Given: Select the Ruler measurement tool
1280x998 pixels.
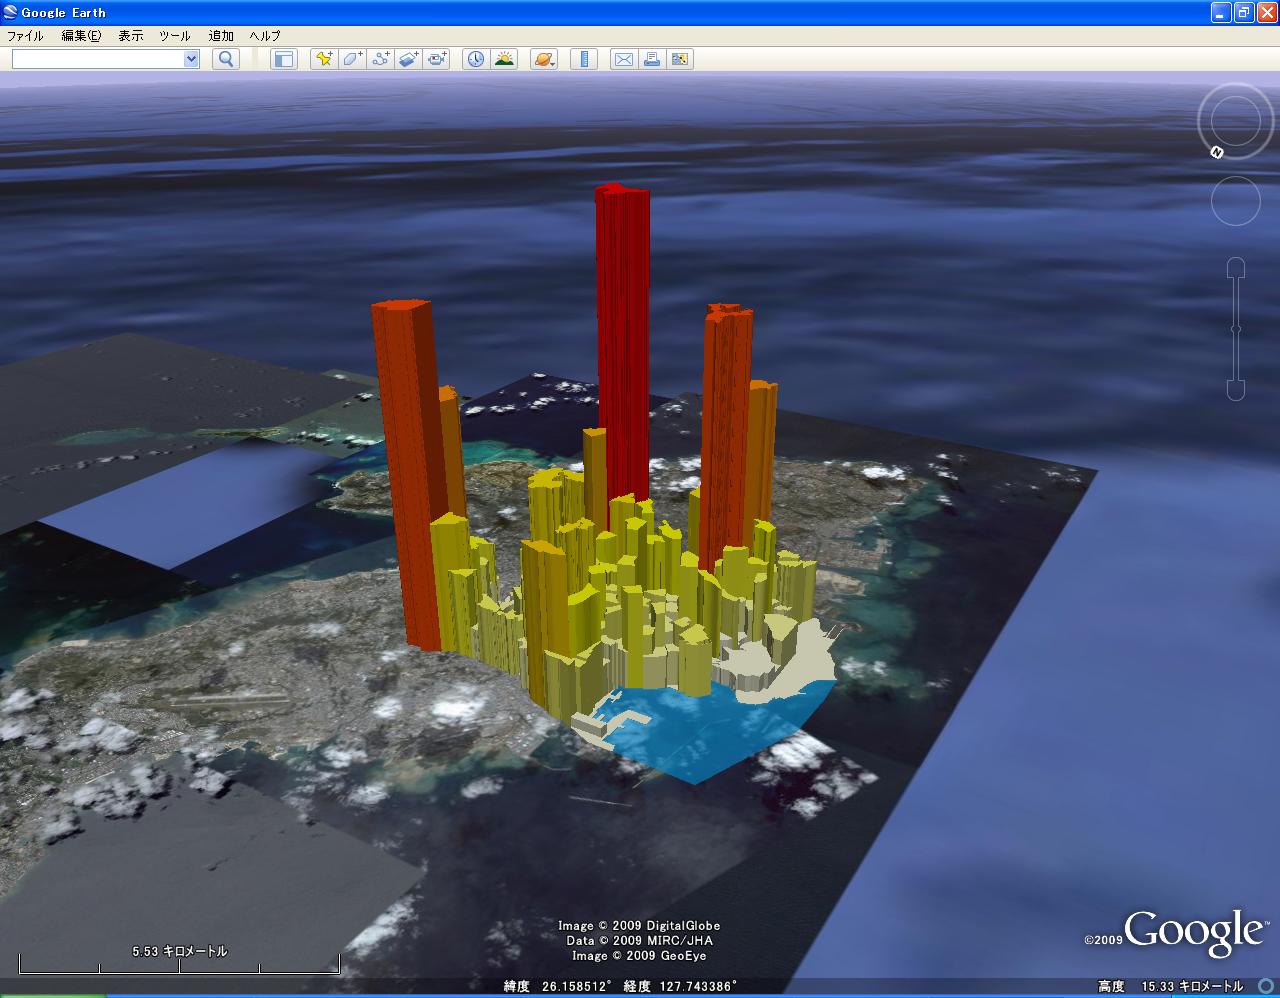Looking at the screenshot, I should [x=583, y=59].
